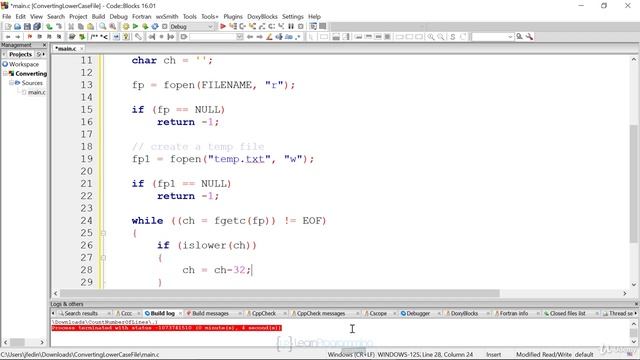The image size is (640, 360).
Task: Click the Break debugger pause icon
Action: pos(291,27)
